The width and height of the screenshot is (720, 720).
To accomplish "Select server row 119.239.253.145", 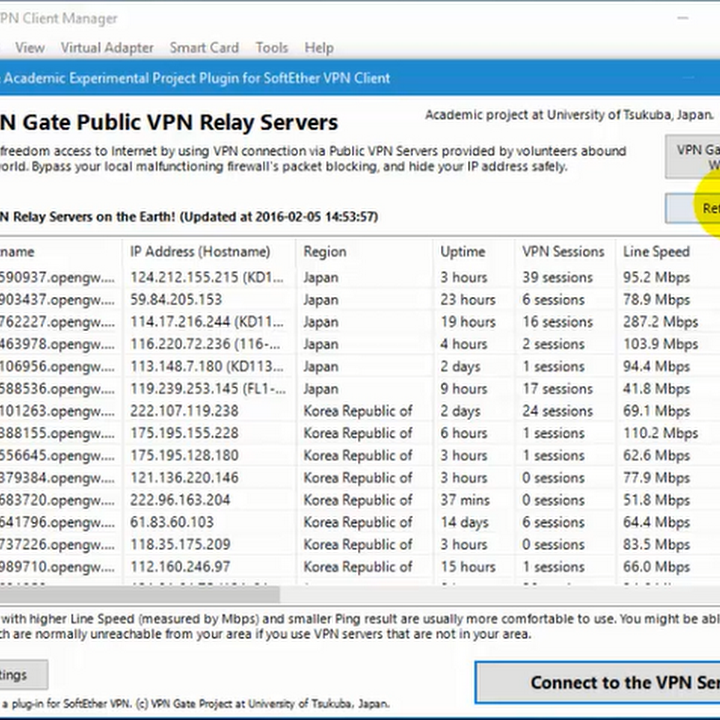I will (x=360, y=389).
